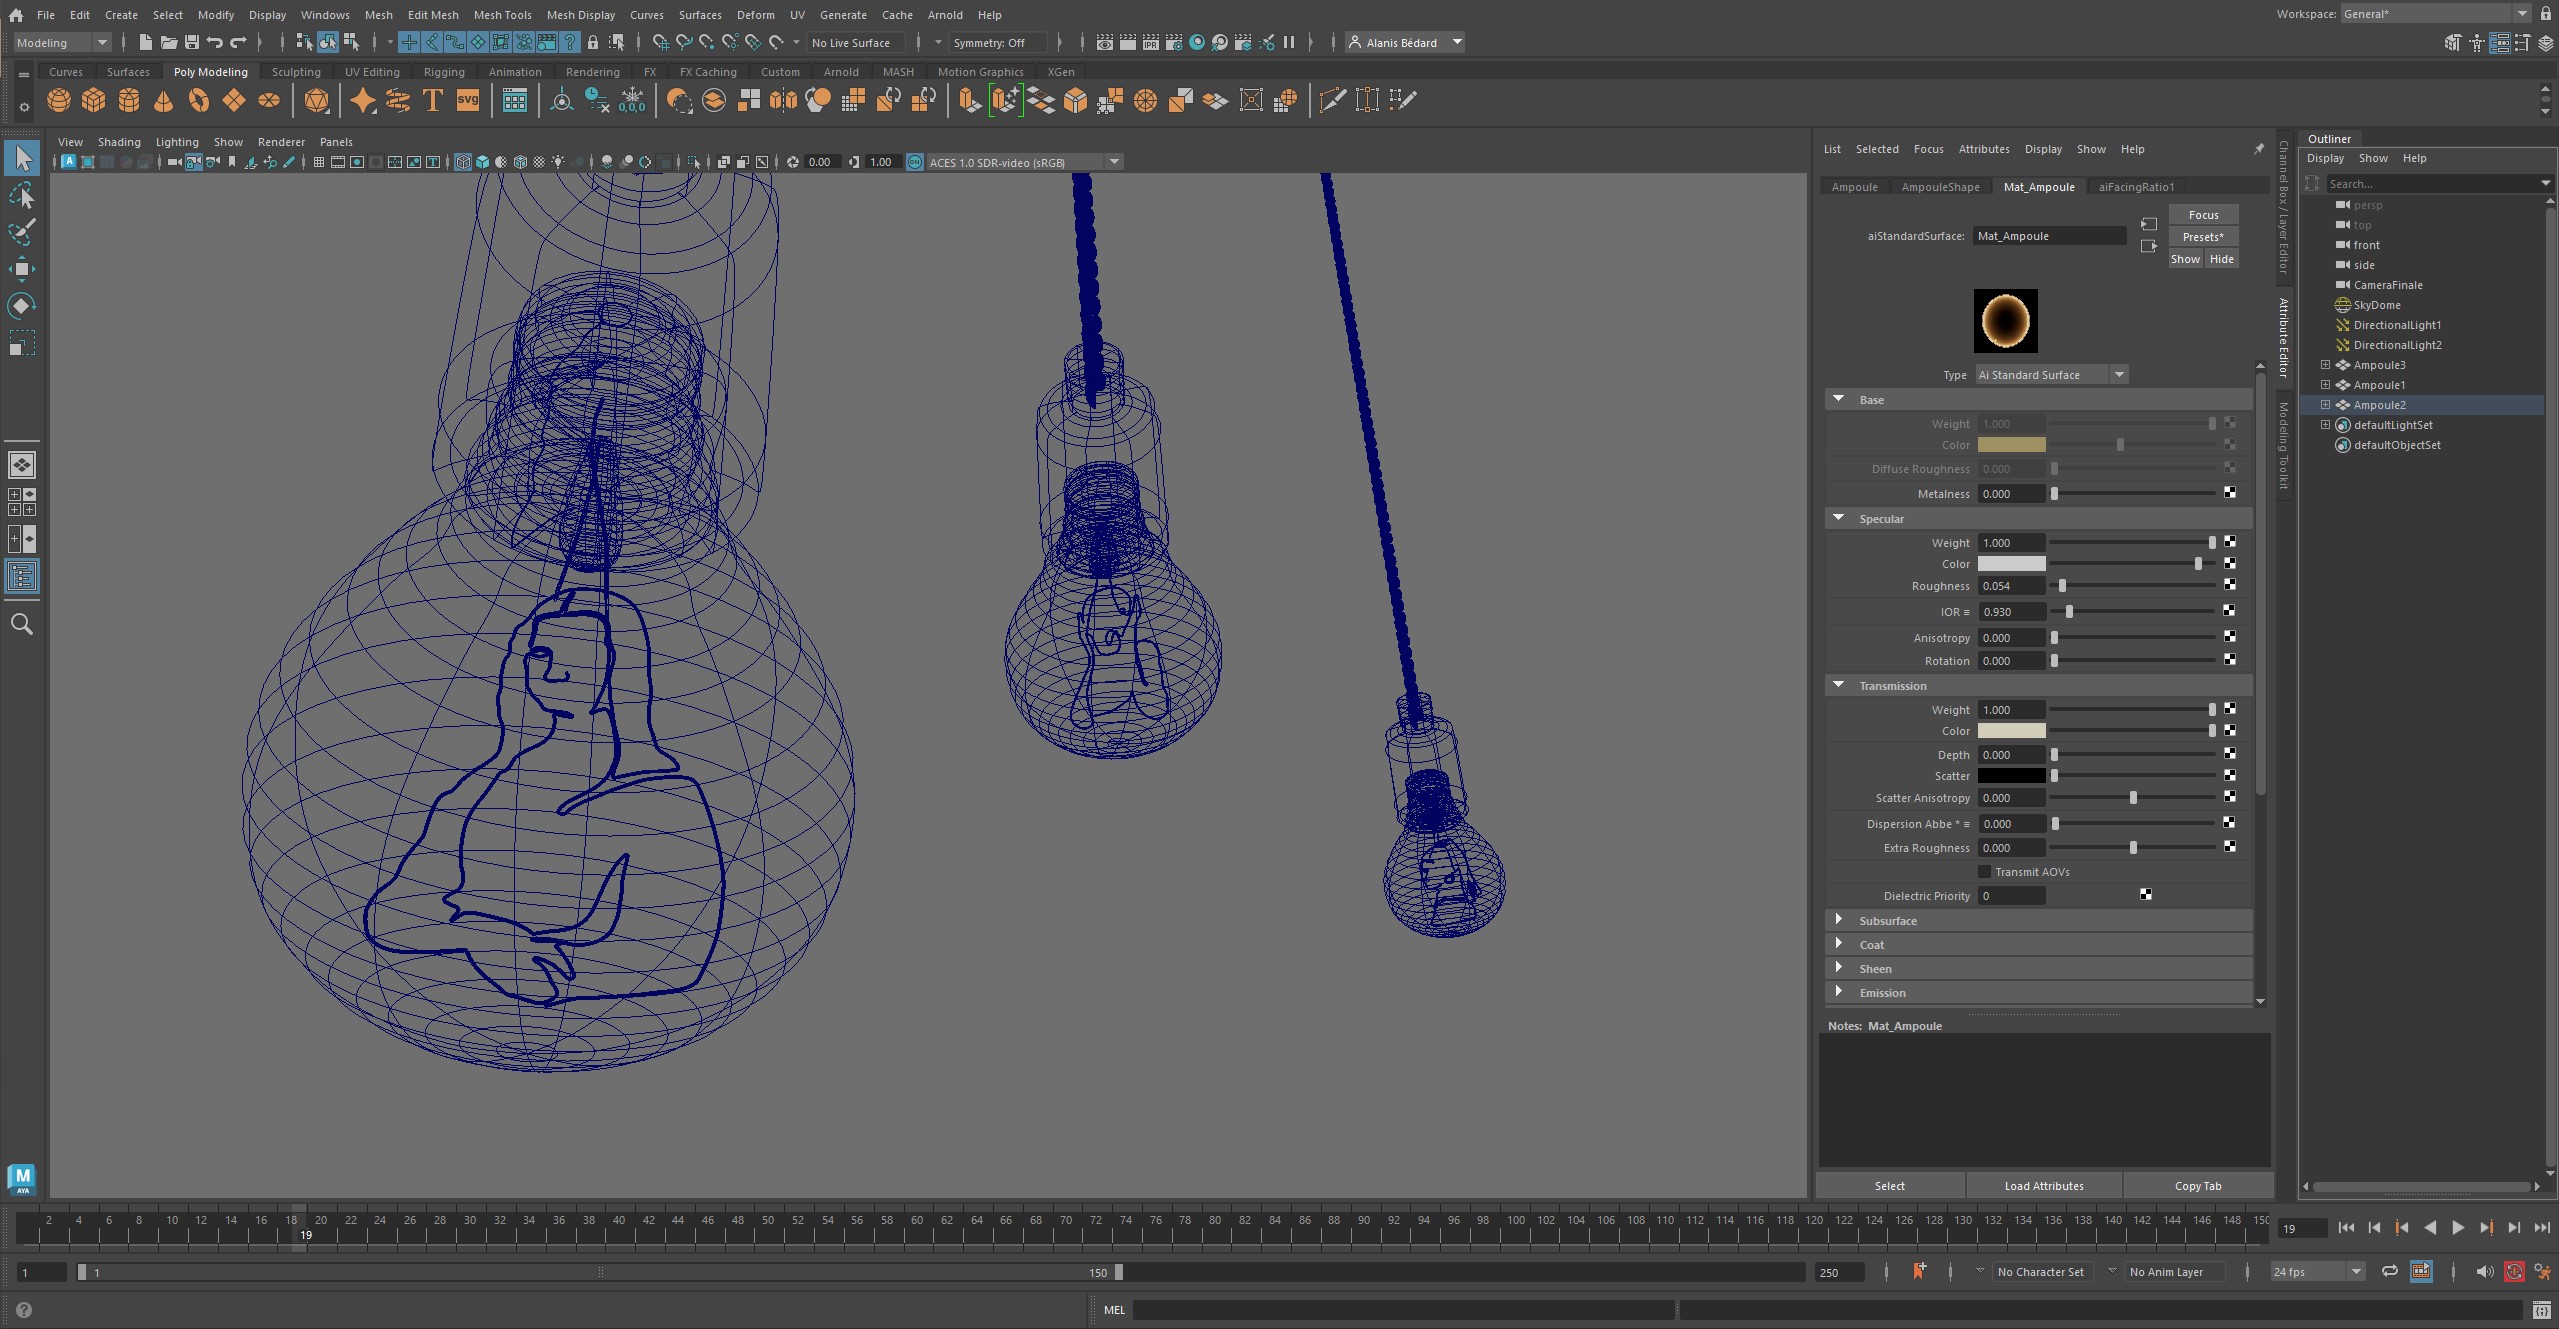This screenshot has height=1329, width=2559.
Task: Collapse the Transmission section
Action: click(1838, 685)
